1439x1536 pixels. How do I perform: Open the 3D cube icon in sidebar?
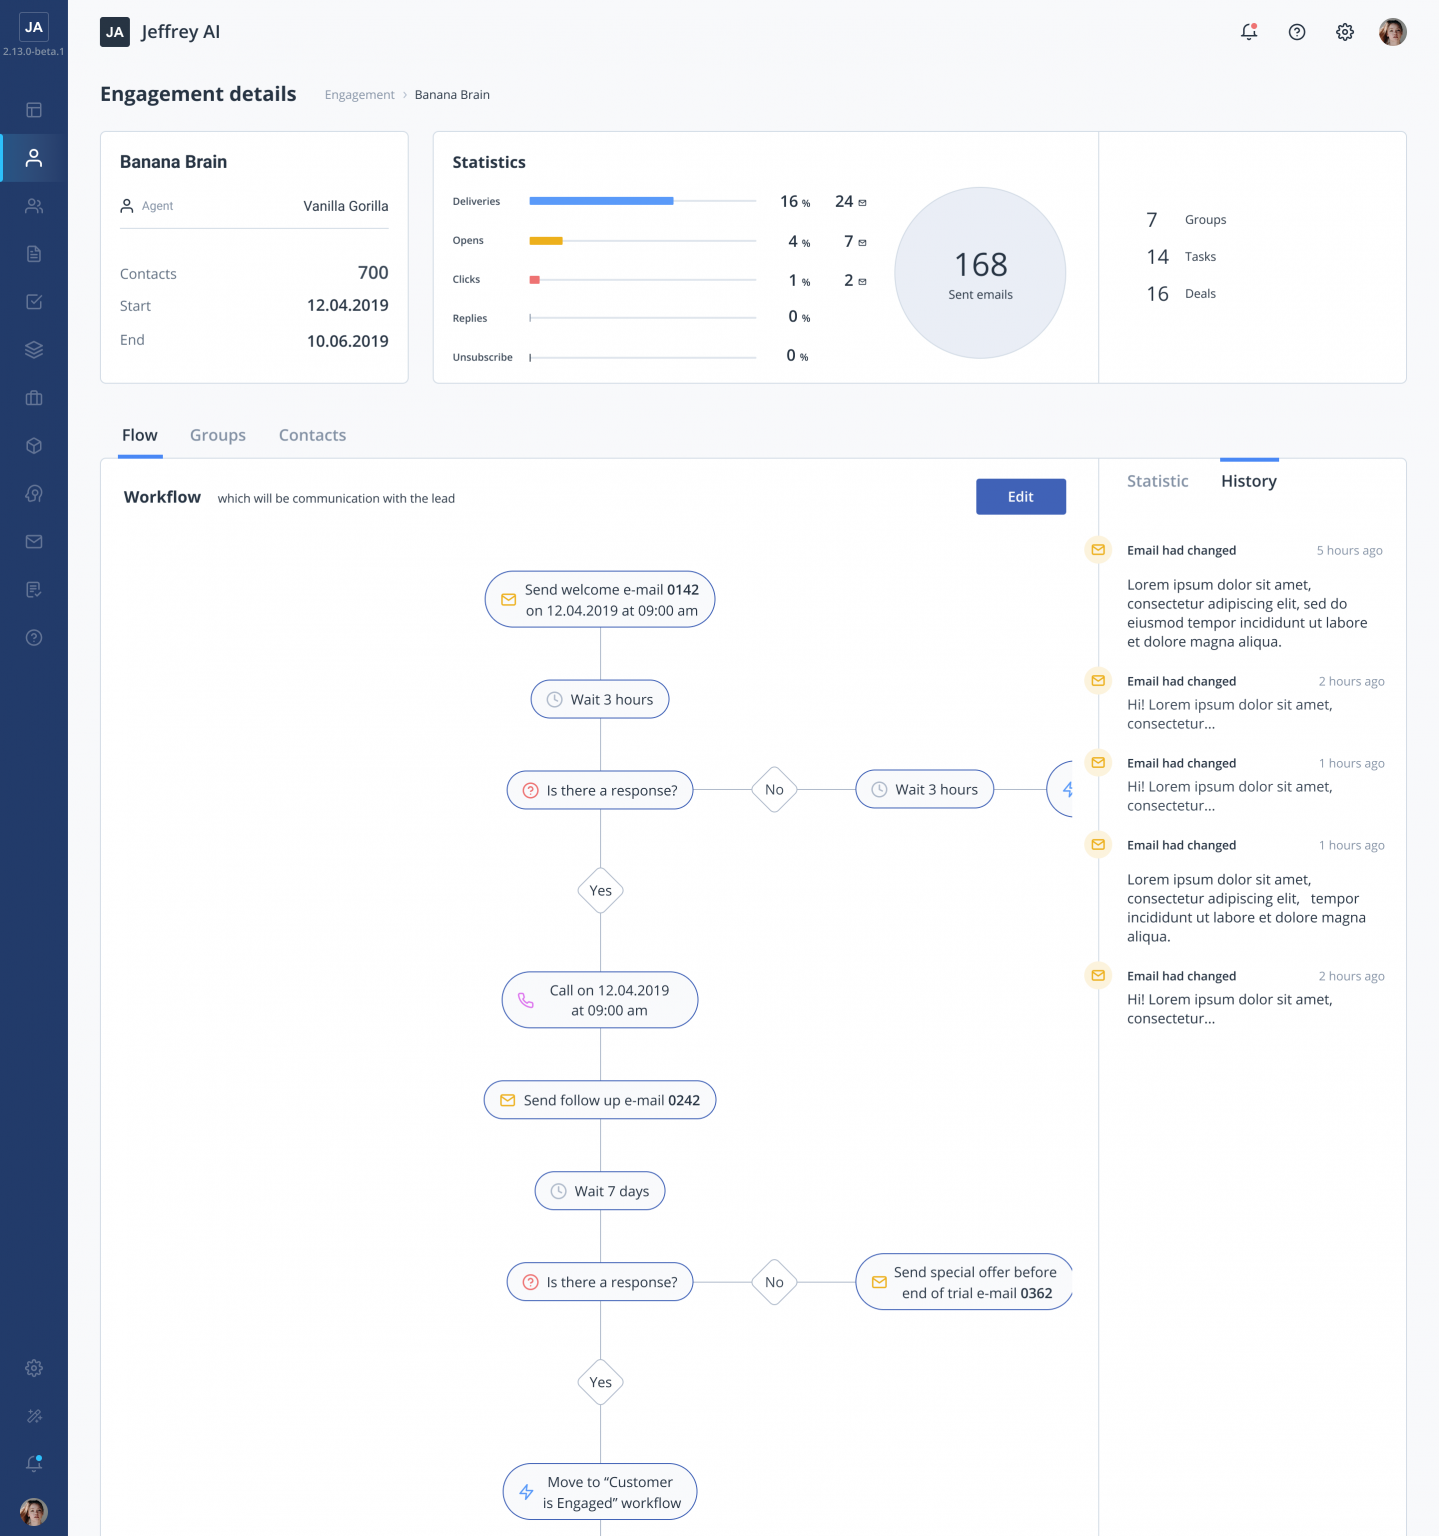(34, 446)
